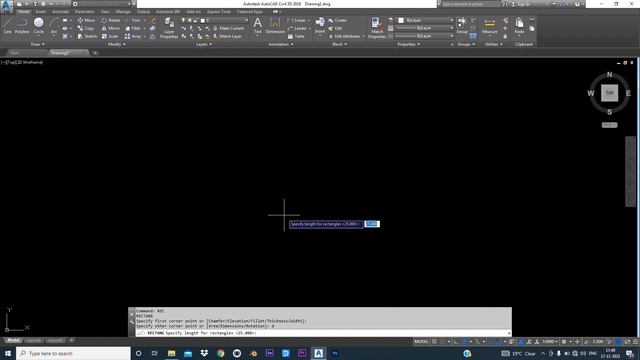Screen dimensions: 640x360
Task: Click Make Current layer button
Action: [x=228, y=28]
